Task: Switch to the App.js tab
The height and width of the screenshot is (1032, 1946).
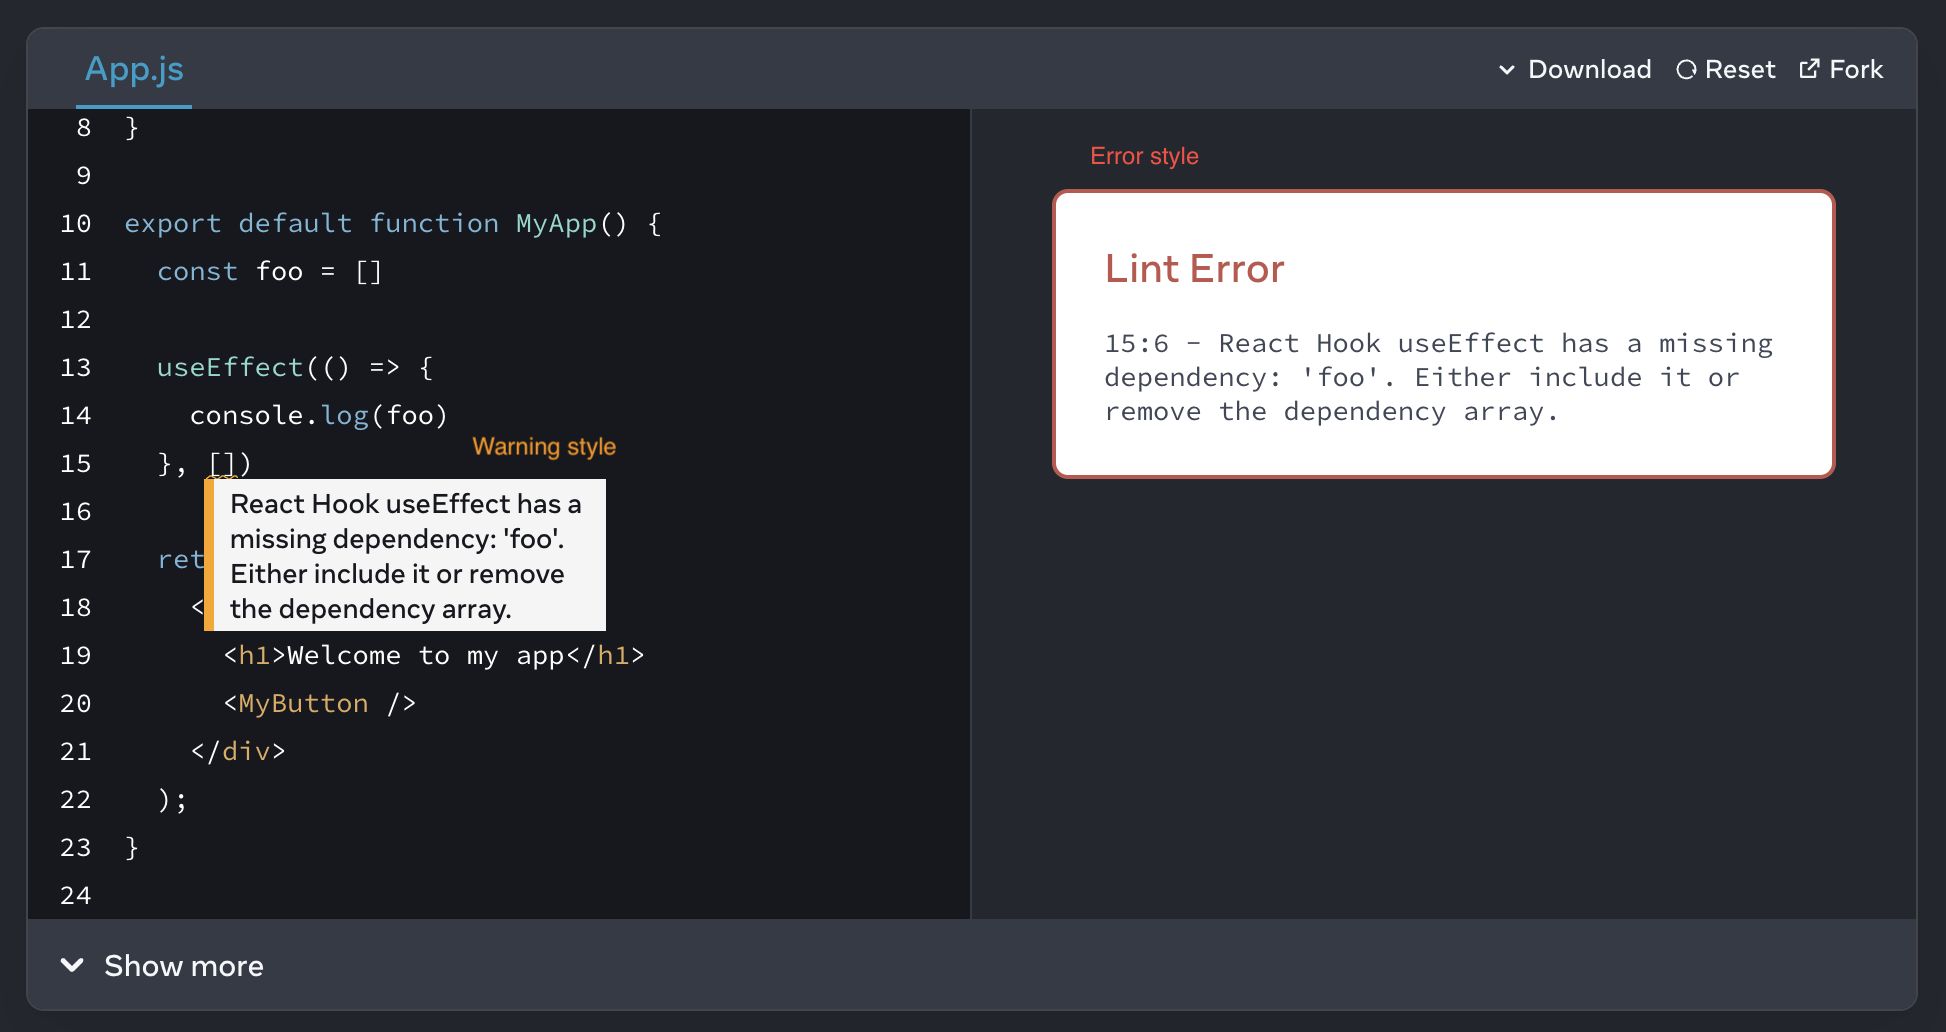Action: pos(134,69)
